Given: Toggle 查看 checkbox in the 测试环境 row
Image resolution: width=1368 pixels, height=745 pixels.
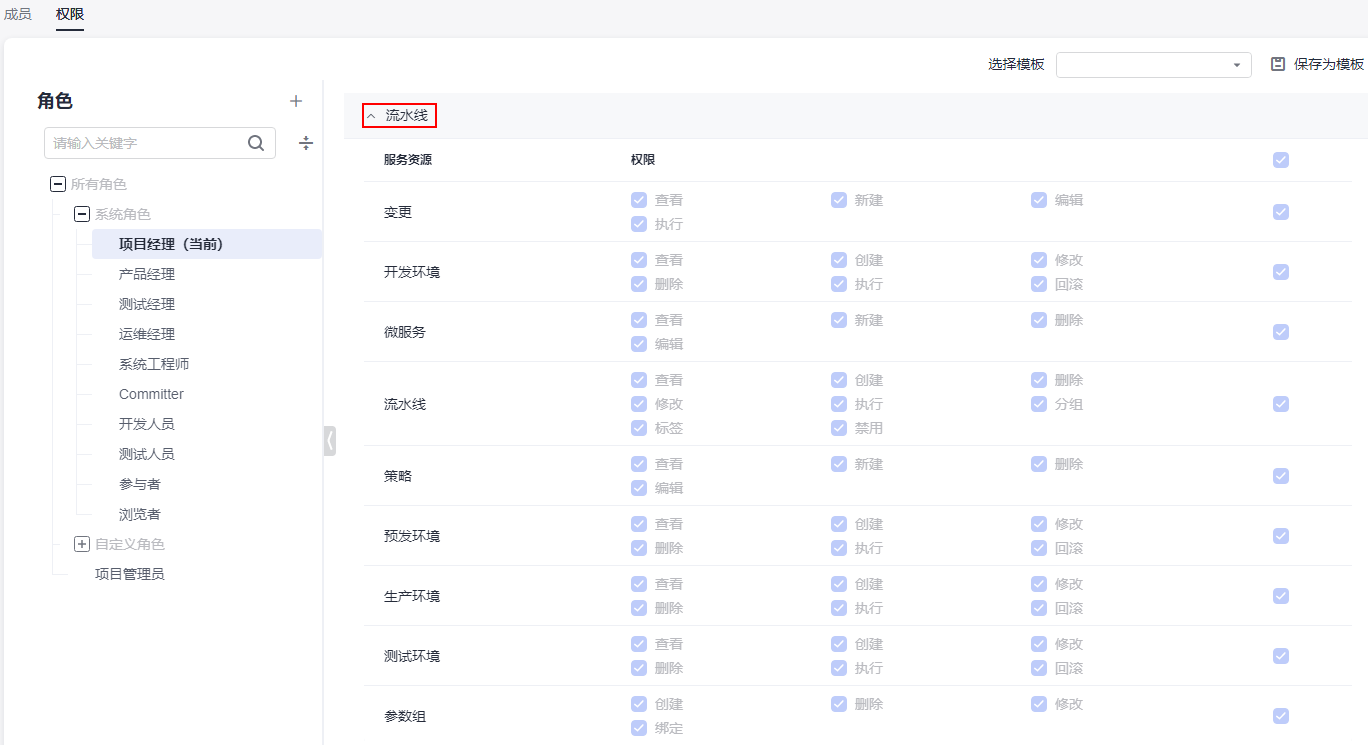Looking at the screenshot, I should pos(639,644).
